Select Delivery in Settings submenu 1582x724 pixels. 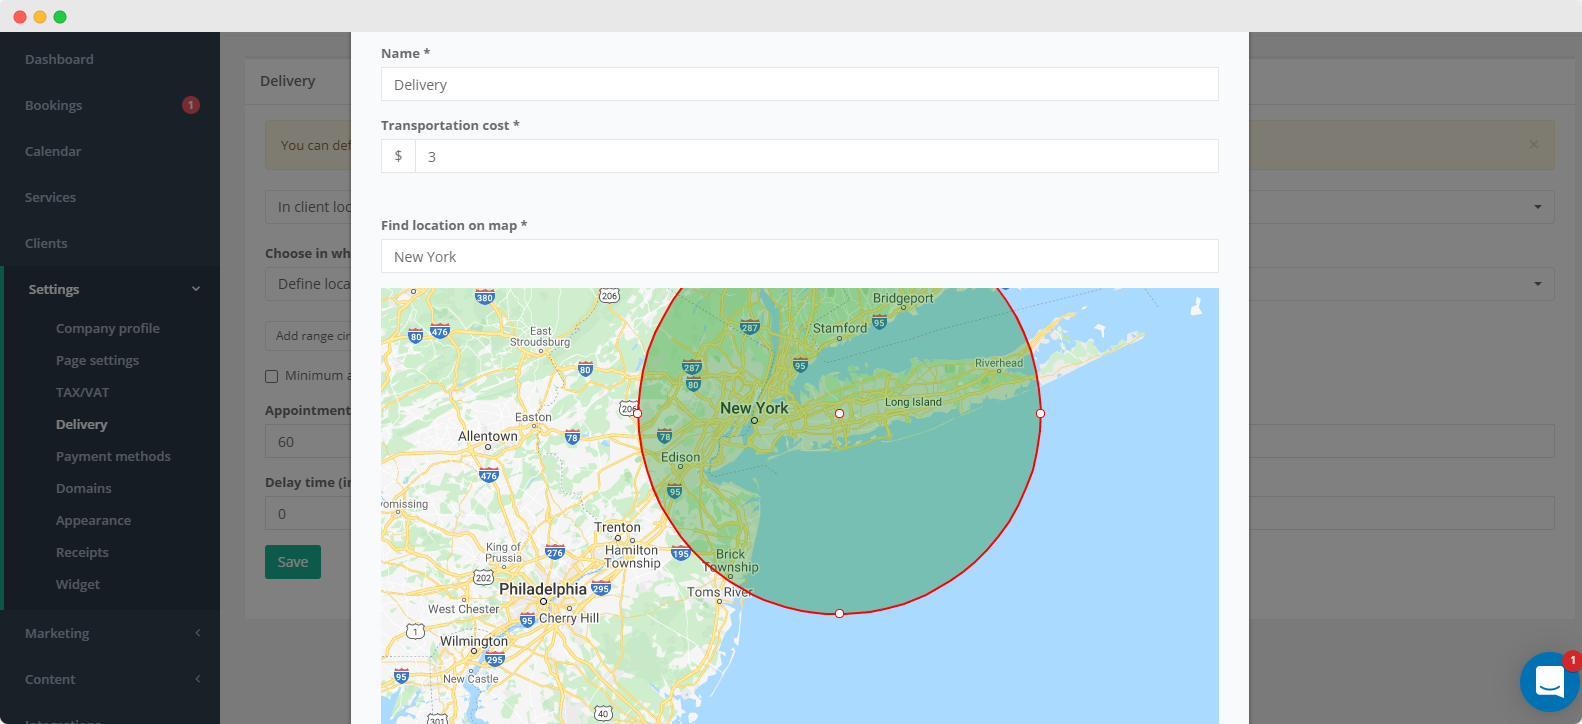[81, 424]
